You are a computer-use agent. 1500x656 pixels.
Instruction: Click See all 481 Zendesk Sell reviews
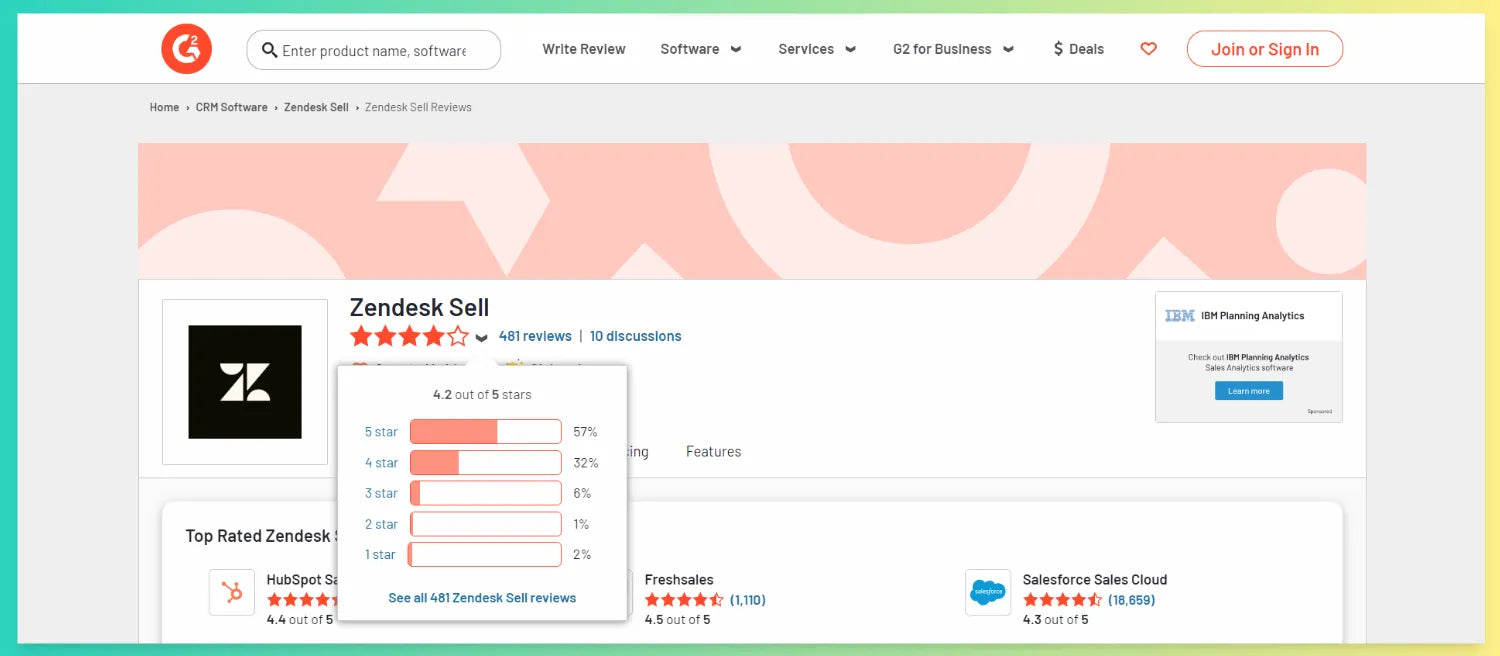tap(482, 598)
